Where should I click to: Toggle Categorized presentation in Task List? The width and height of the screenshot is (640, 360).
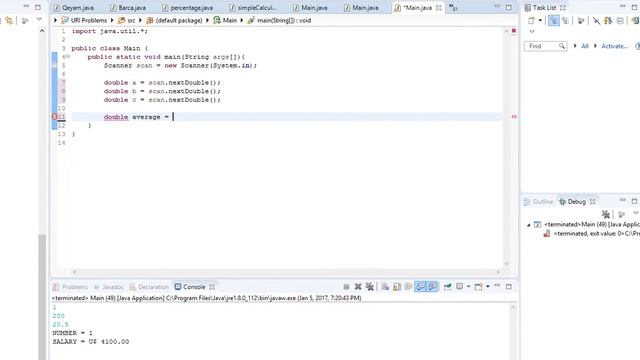point(554,20)
